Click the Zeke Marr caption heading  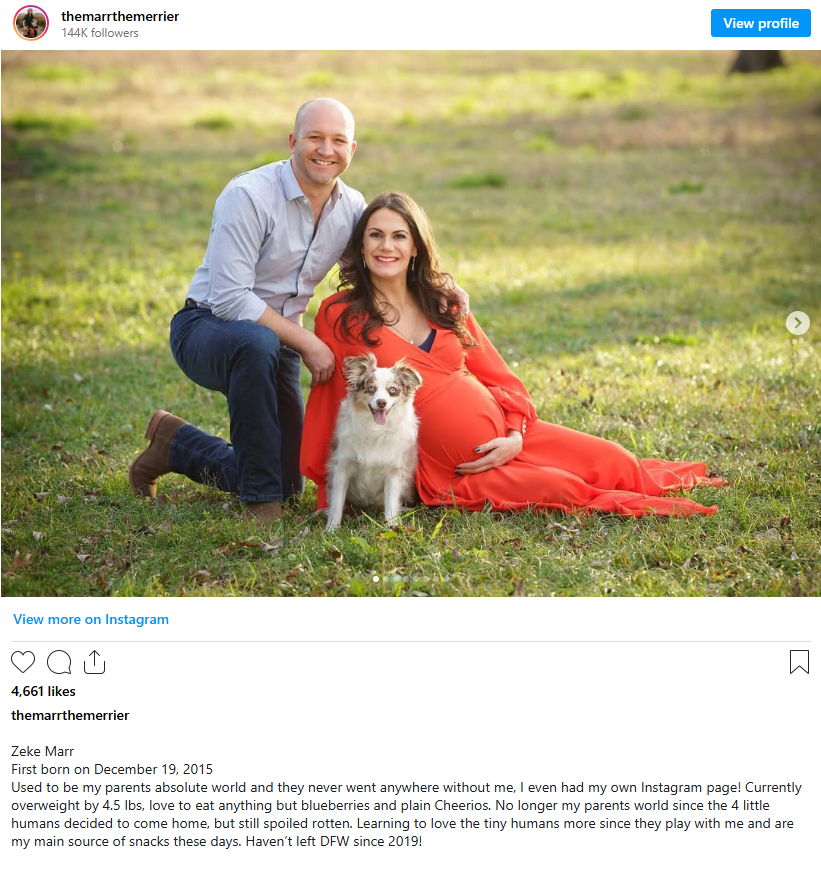[42, 751]
